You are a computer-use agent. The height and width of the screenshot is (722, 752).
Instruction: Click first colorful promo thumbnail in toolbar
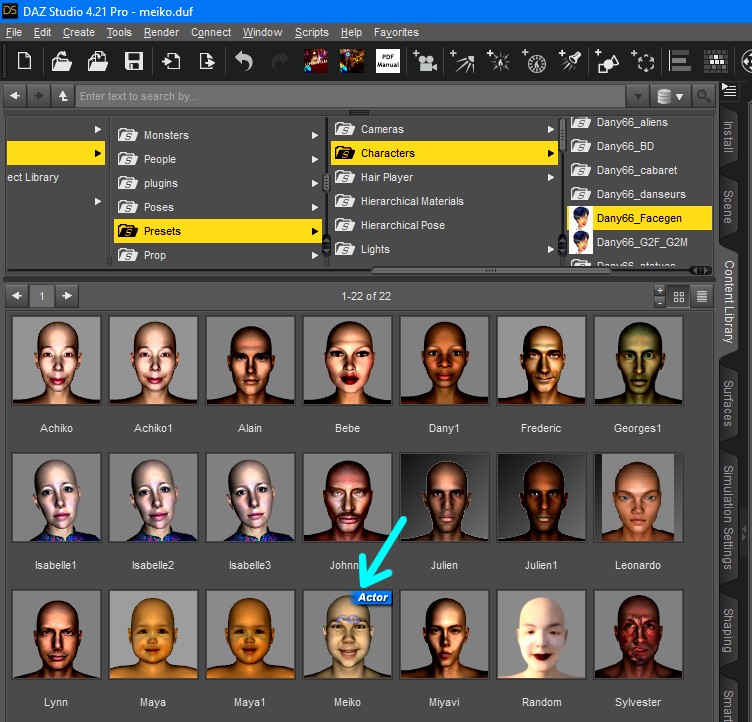pos(316,61)
